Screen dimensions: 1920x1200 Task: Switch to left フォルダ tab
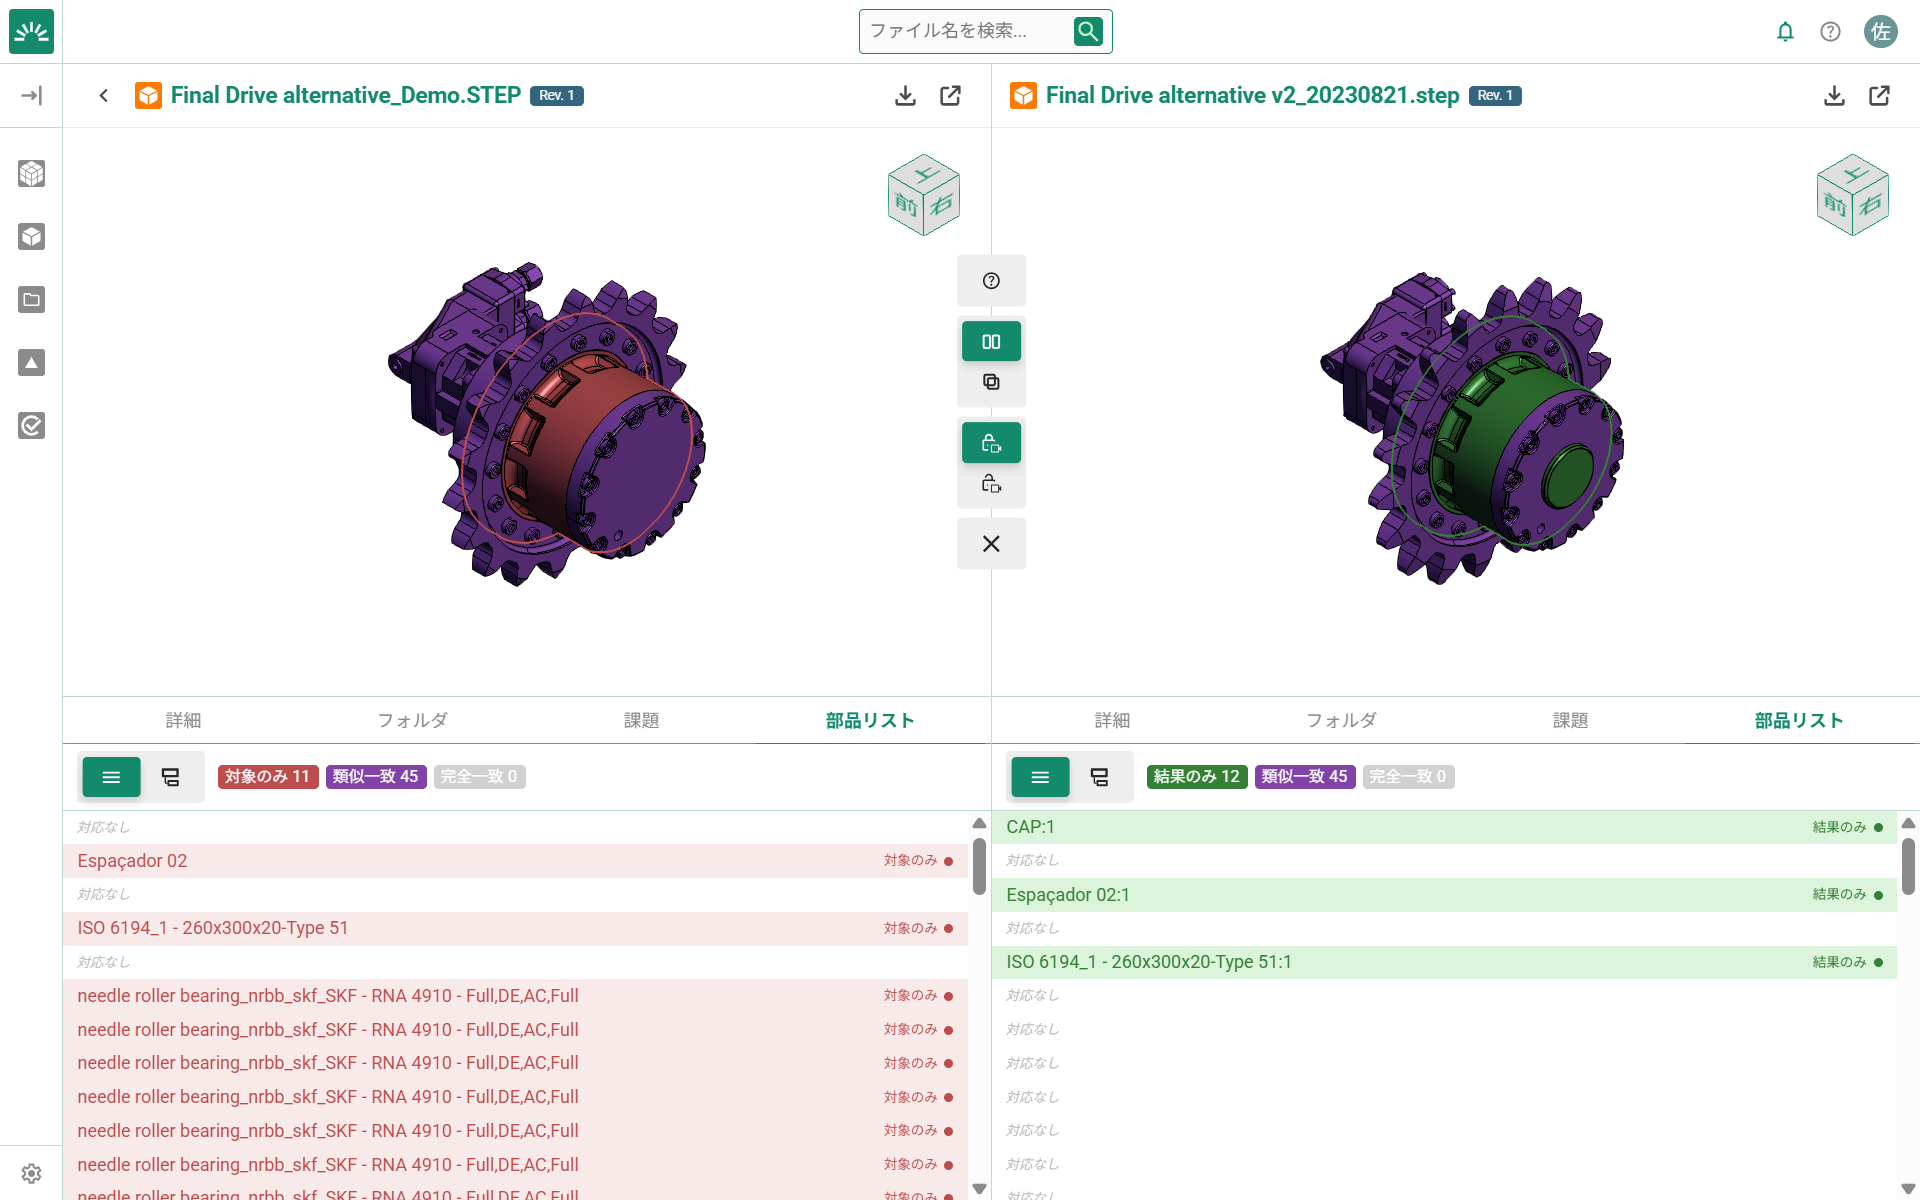tap(412, 721)
